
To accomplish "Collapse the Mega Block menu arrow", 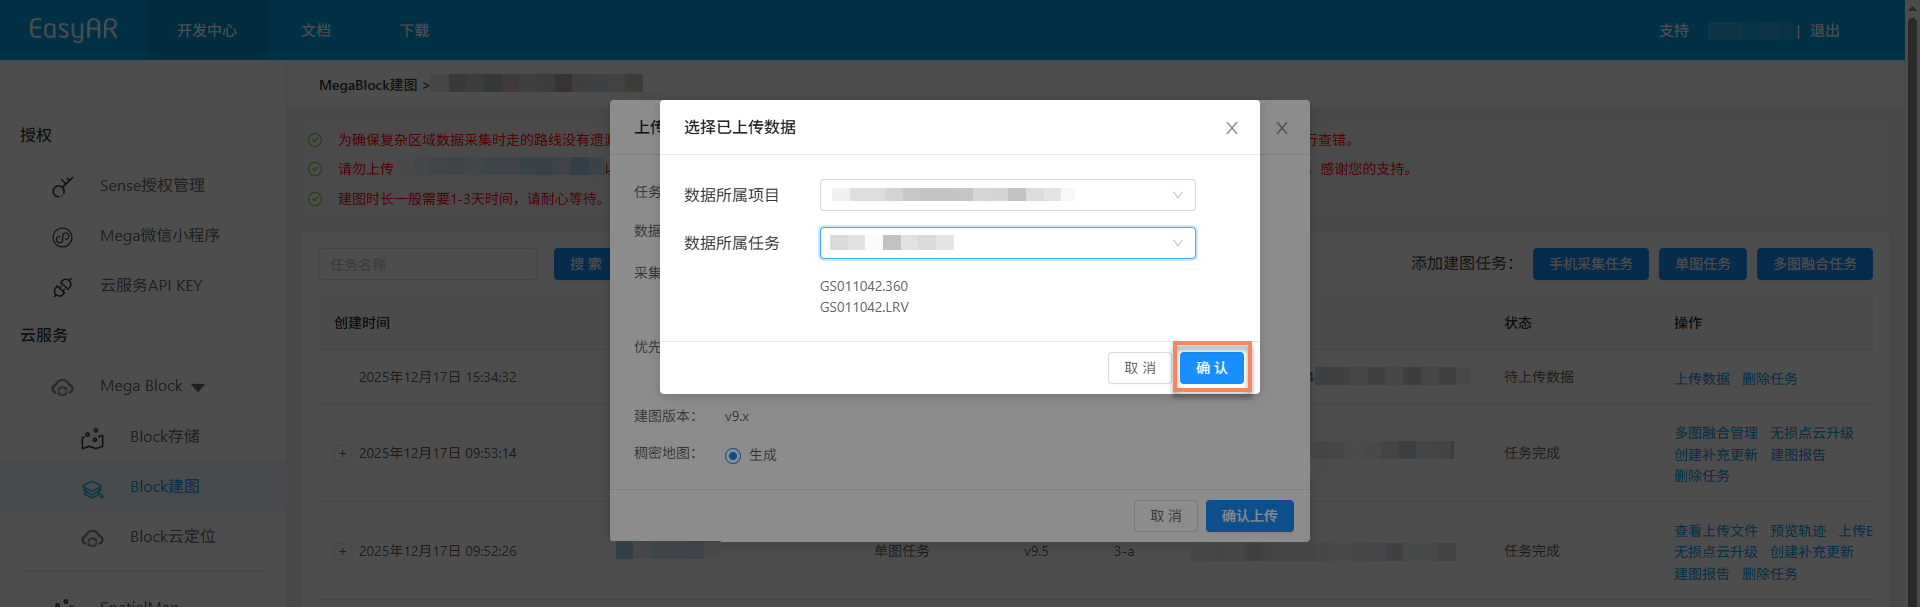I will coord(198,388).
